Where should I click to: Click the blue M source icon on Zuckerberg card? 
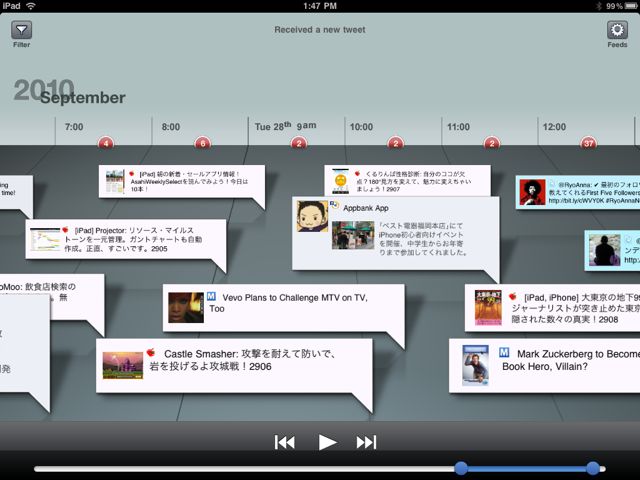504,352
